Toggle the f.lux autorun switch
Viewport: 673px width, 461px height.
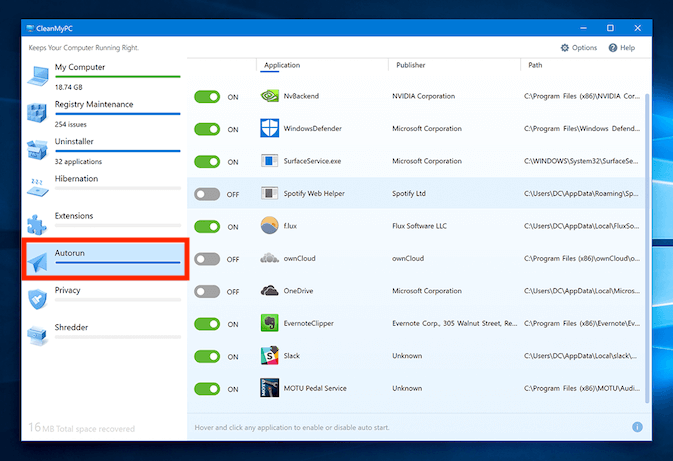click(207, 227)
